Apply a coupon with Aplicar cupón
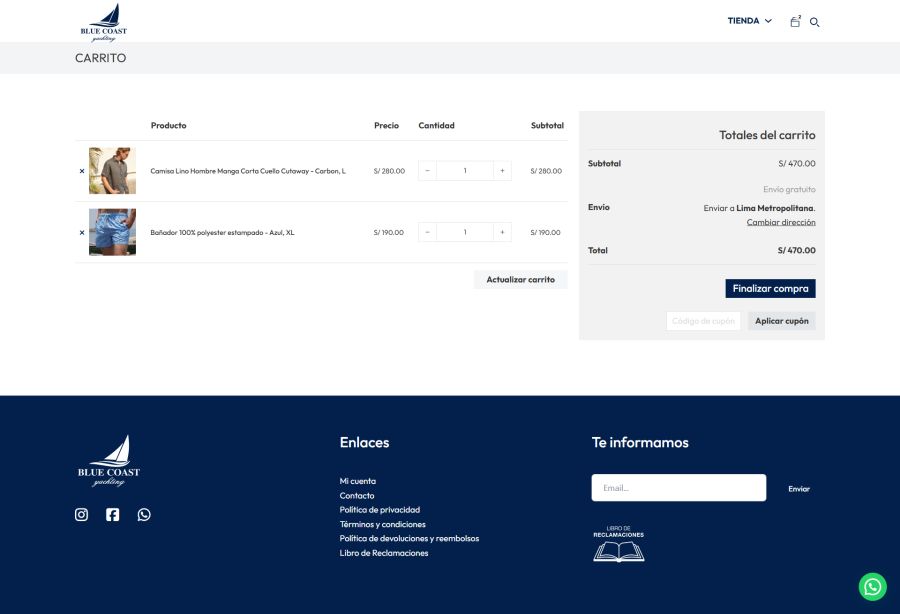The width and height of the screenshot is (900, 614). 782,320
